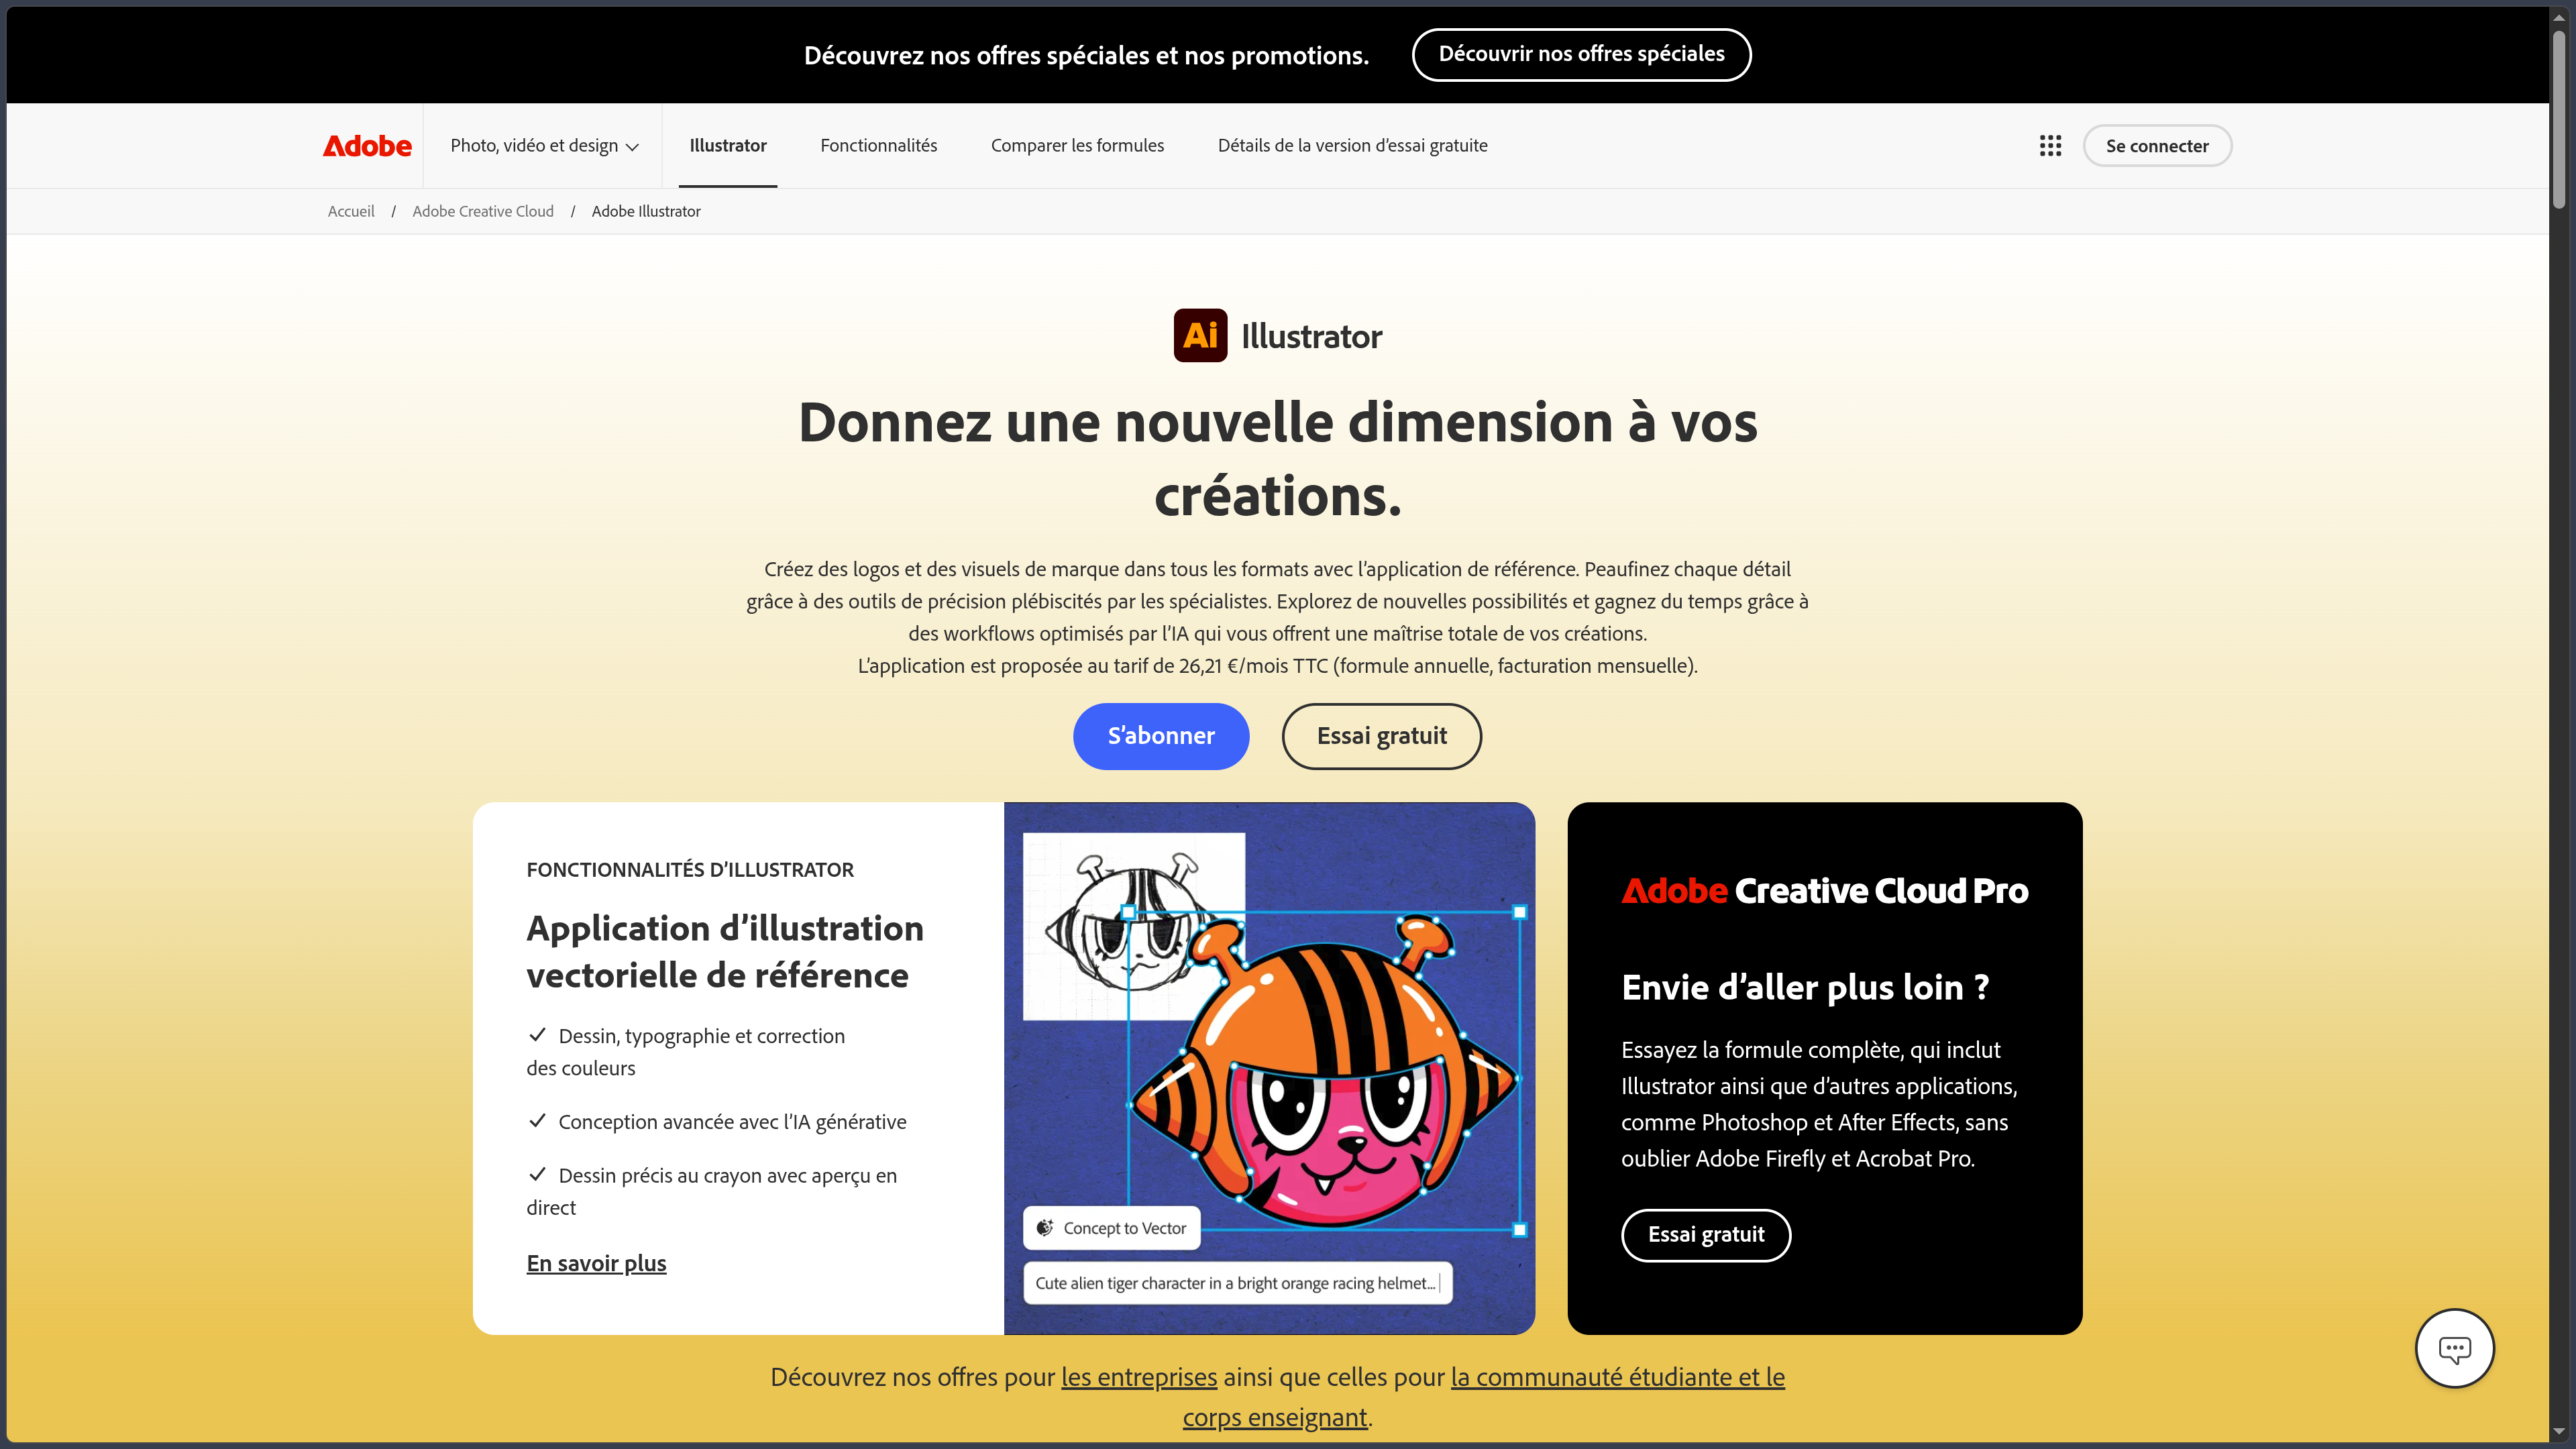
Task: Click Découvrir nos offres spéciales button
Action: coord(1581,54)
